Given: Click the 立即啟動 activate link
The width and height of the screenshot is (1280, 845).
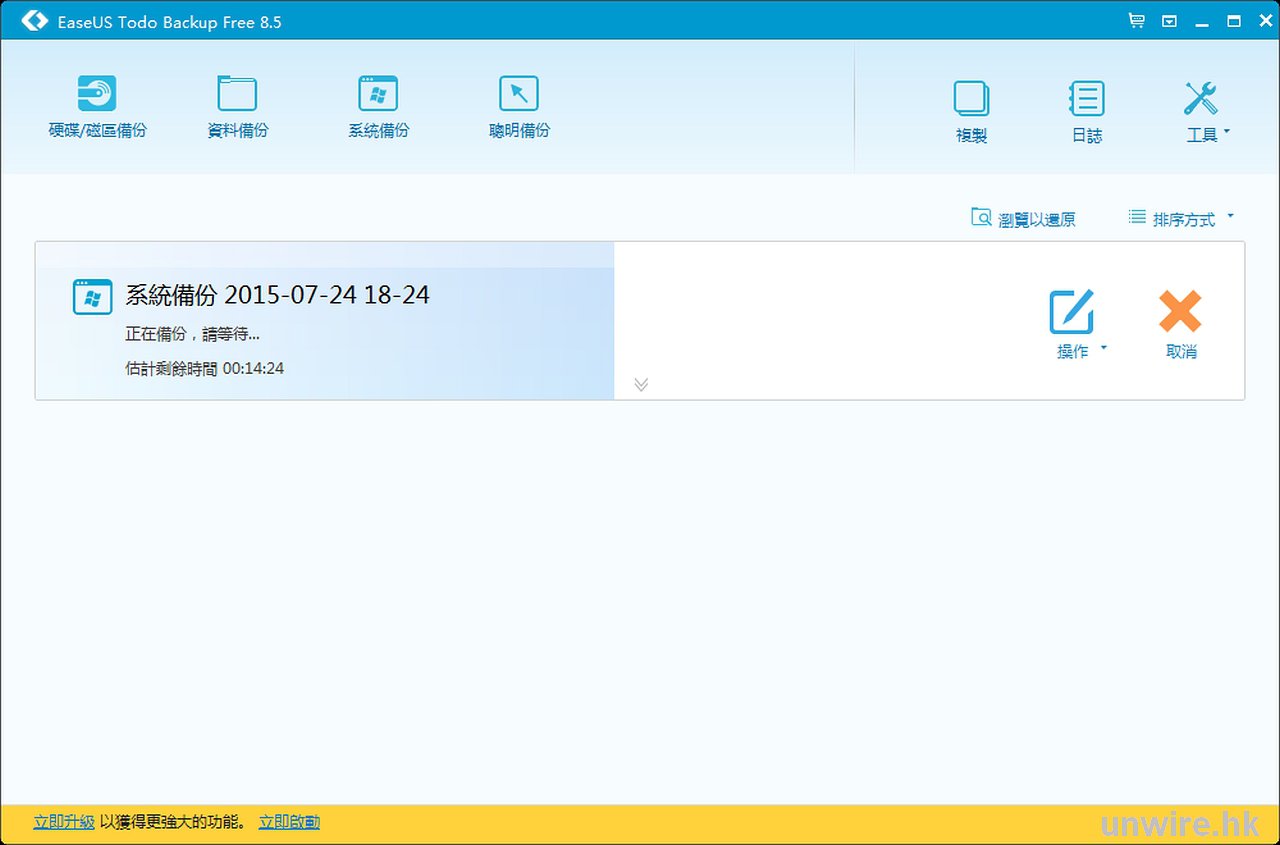Looking at the screenshot, I should pos(289,822).
